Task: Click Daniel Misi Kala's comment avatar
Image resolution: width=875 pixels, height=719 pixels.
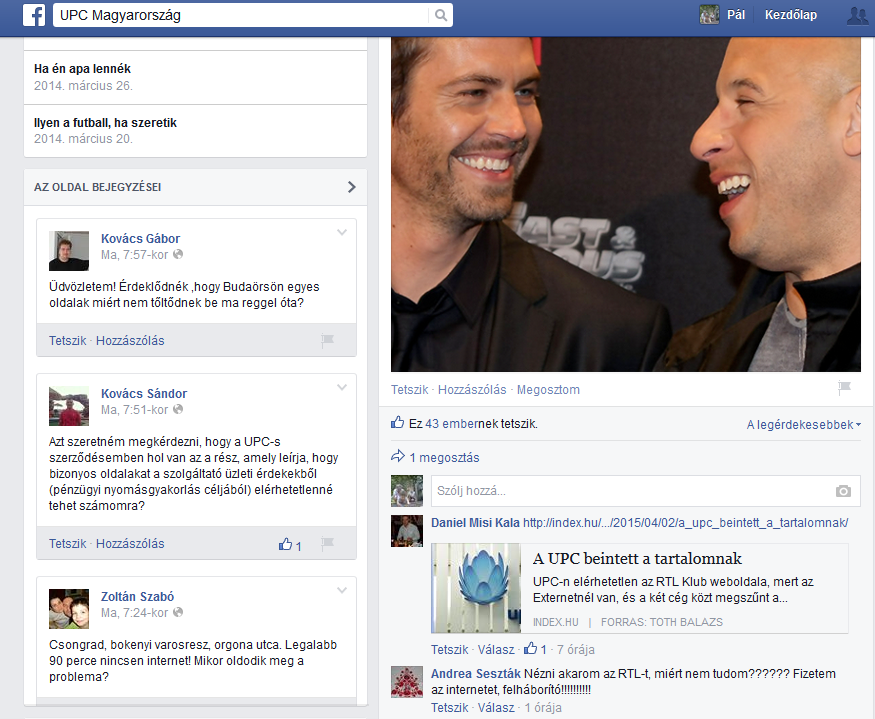Action: point(407,531)
